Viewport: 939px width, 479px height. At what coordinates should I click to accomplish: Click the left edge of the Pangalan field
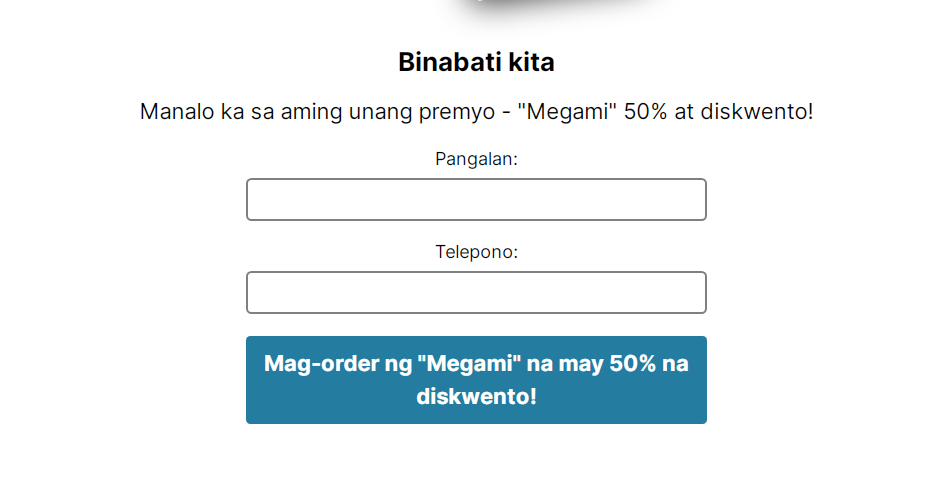[x=256, y=199]
